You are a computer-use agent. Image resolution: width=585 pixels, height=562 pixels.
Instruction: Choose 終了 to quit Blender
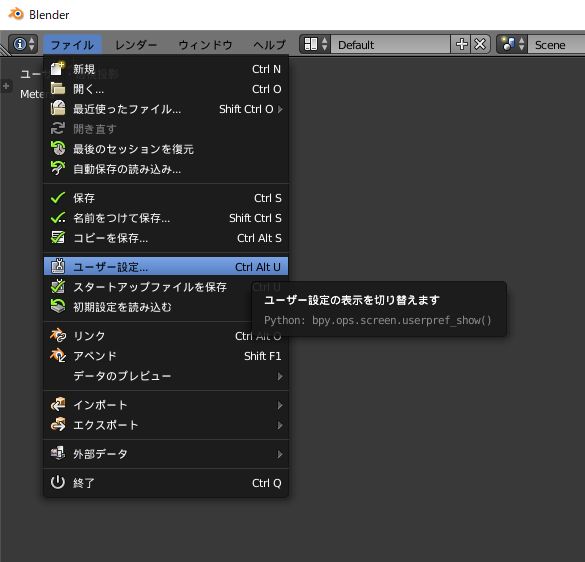tap(166, 483)
